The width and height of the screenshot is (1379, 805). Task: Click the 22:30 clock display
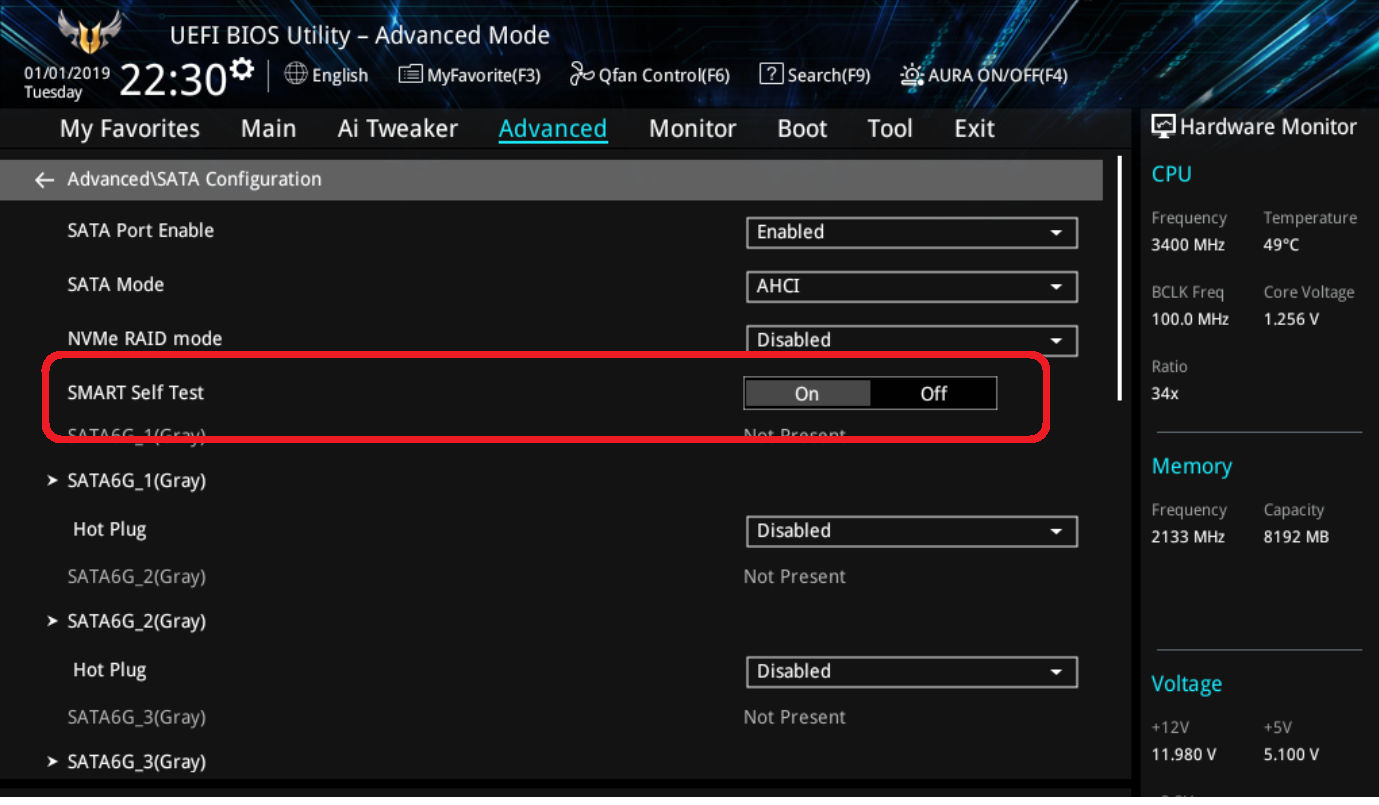(174, 79)
